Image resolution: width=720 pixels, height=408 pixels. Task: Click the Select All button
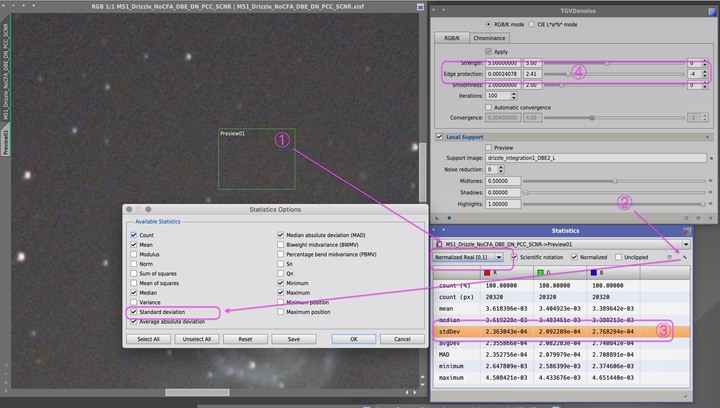[x=148, y=339]
